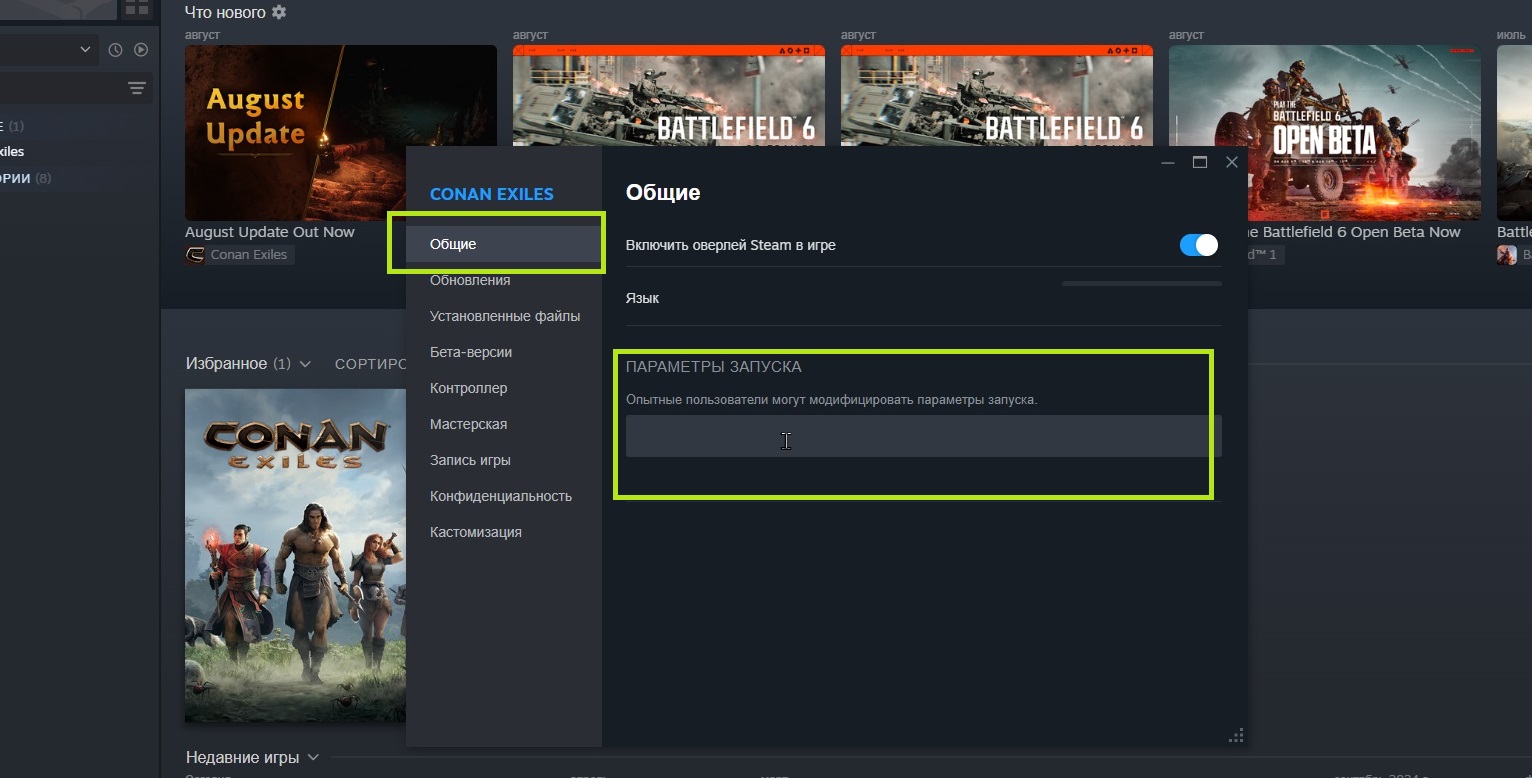Click the ready-to-play circle icon
The width and height of the screenshot is (1532, 778).
141,50
